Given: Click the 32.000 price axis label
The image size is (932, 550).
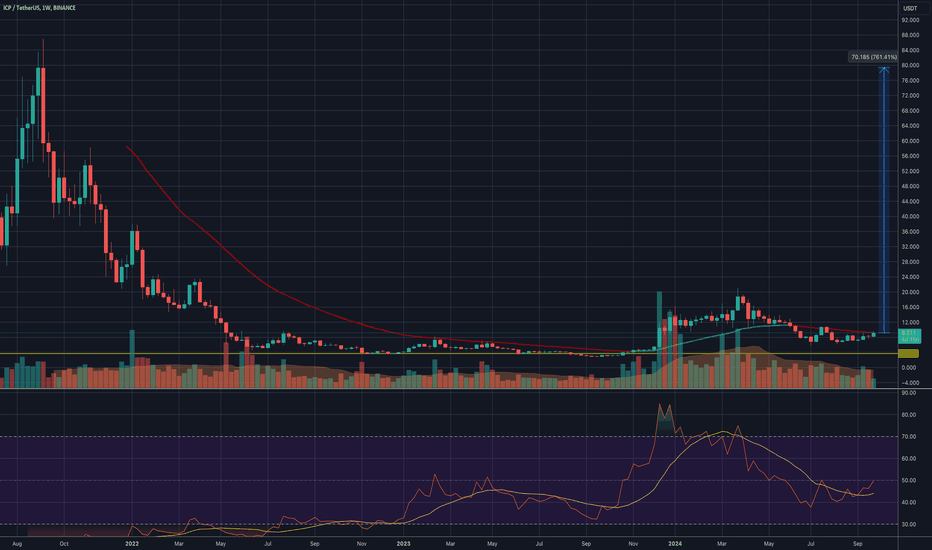Looking at the screenshot, I should [x=910, y=247].
